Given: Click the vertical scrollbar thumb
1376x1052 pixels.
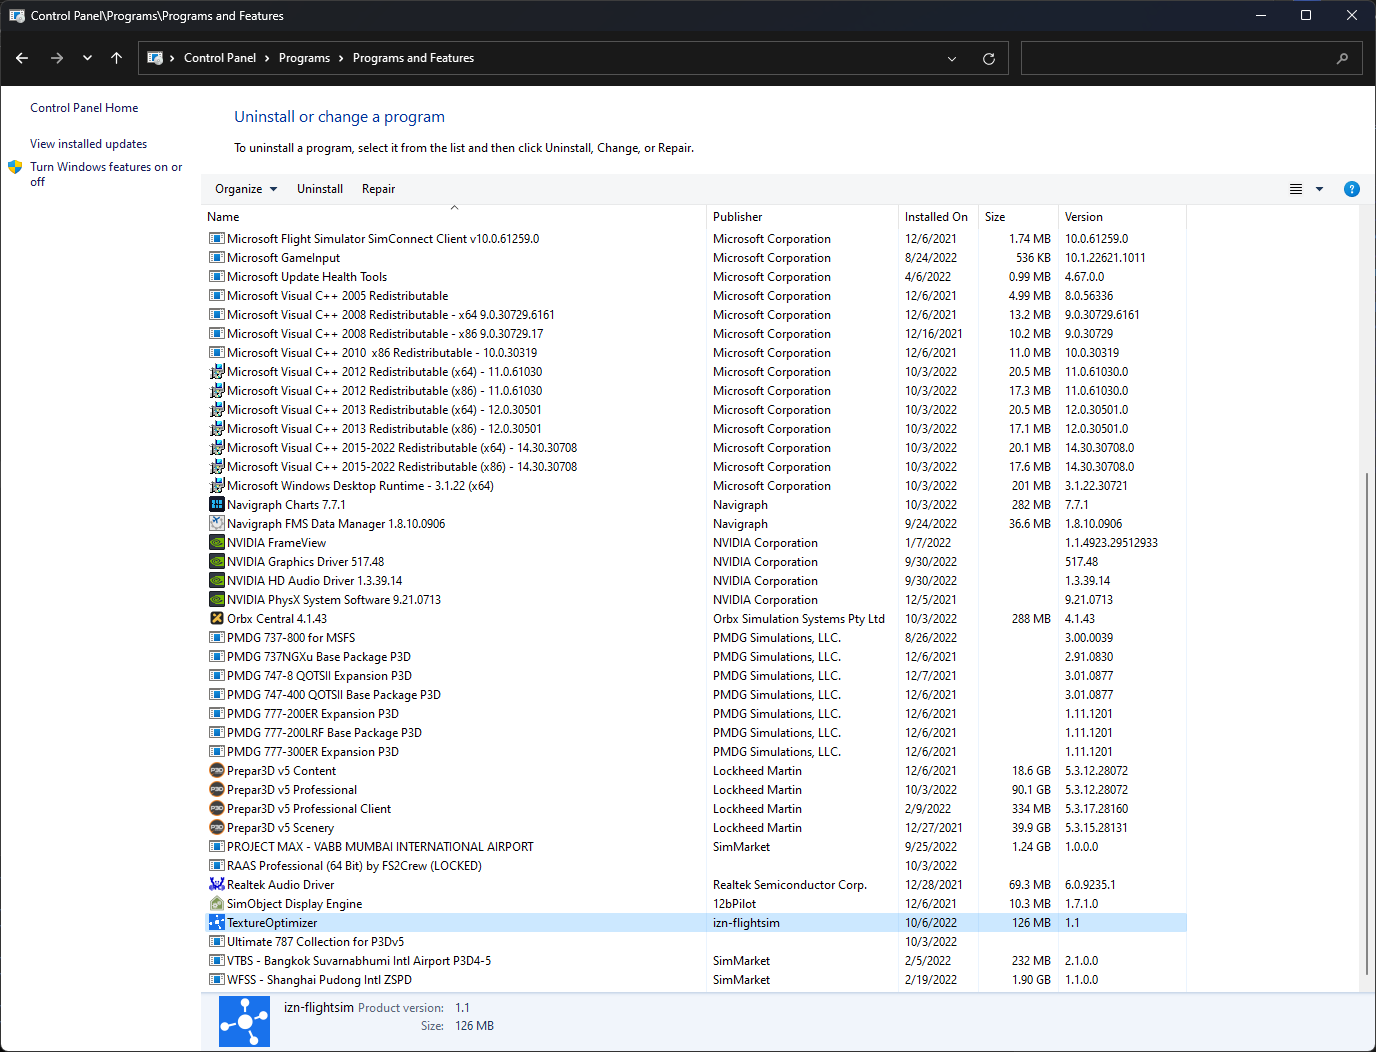Looking at the screenshot, I should [1366, 724].
